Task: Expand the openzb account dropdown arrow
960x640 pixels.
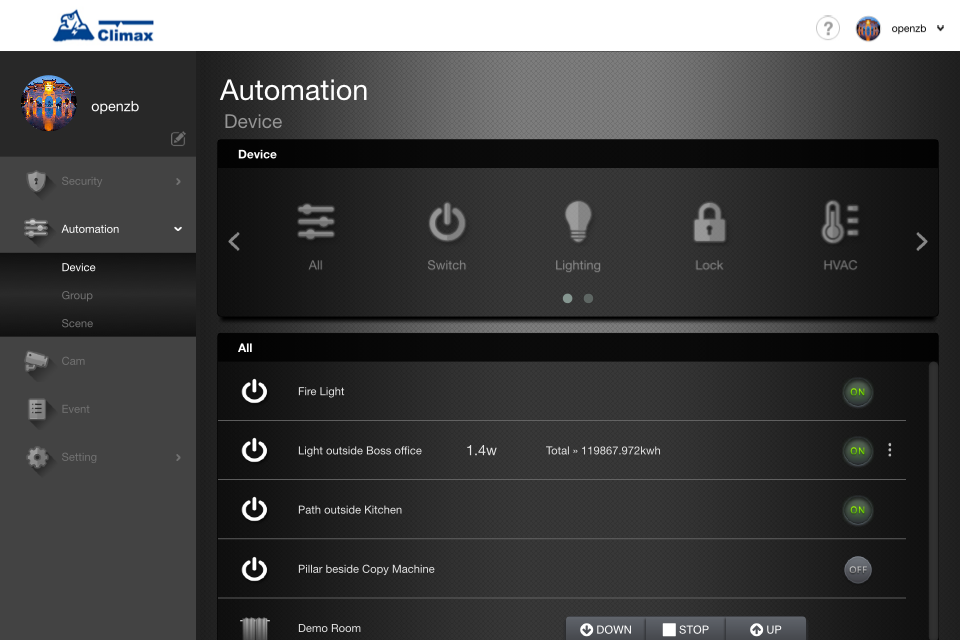Action: (x=940, y=28)
